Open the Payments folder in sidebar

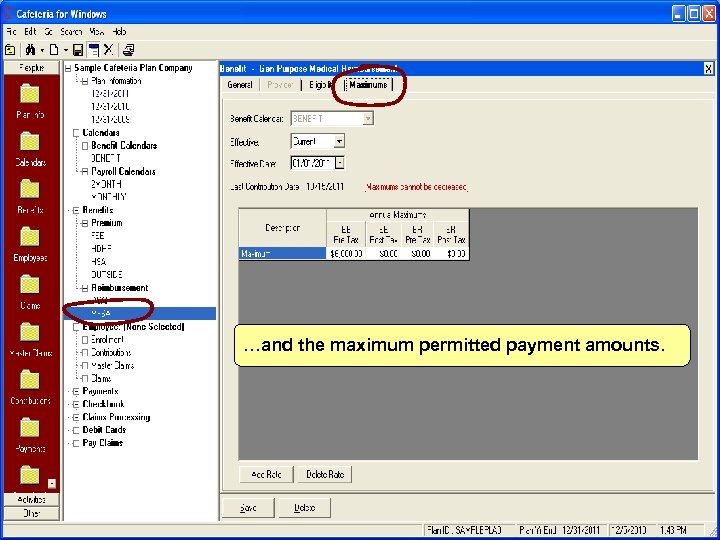[30, 436]
